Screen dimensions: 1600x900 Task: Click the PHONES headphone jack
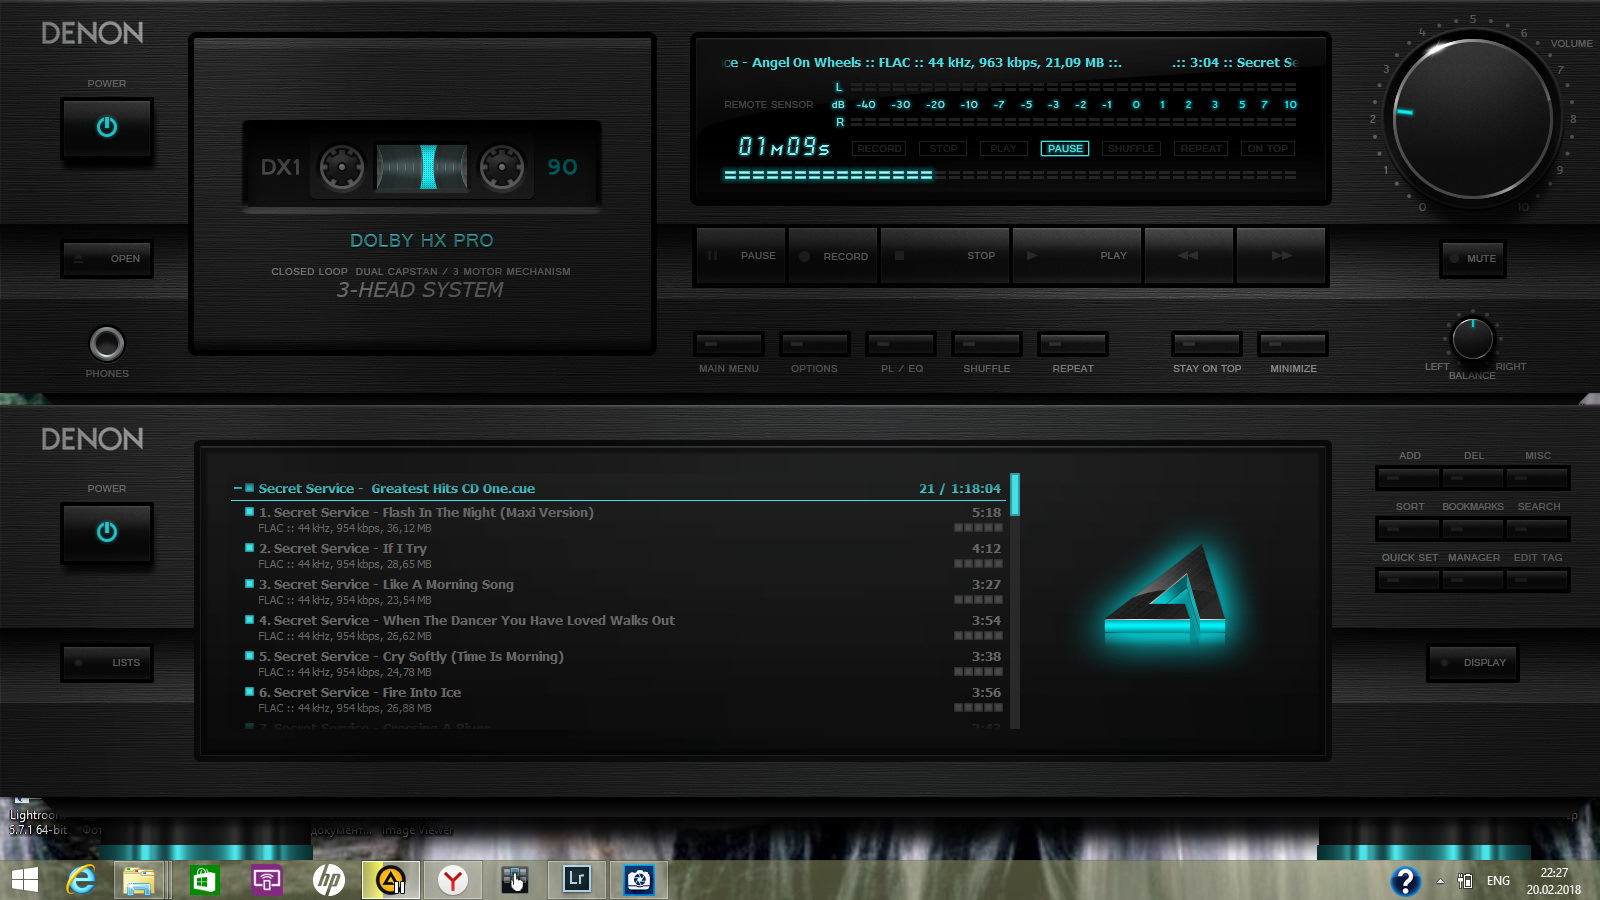tap(107, 343)
